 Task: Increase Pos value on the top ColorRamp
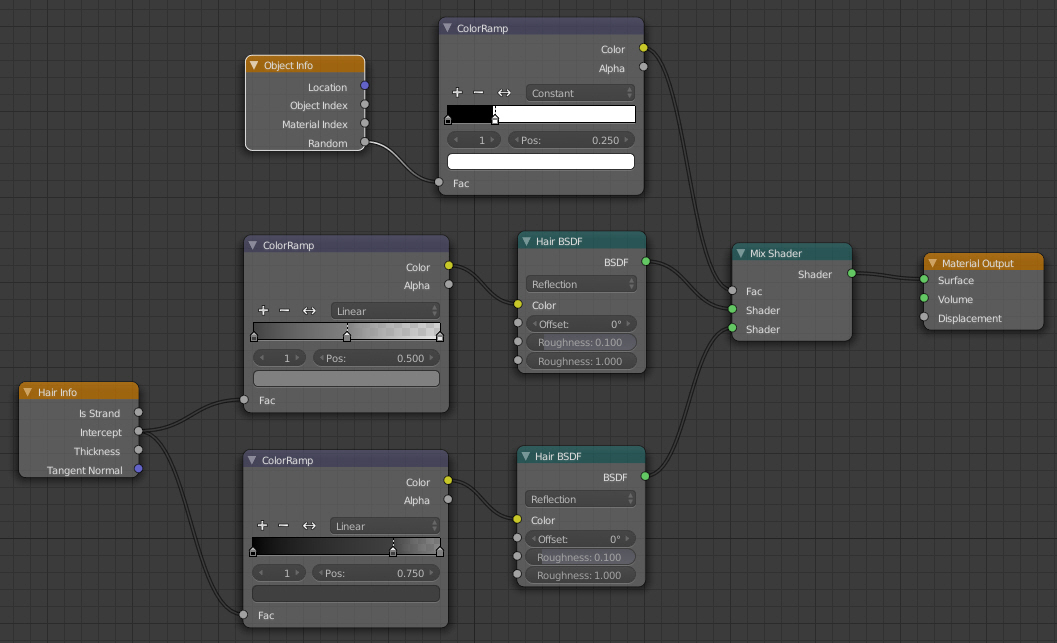click(627, 140)
